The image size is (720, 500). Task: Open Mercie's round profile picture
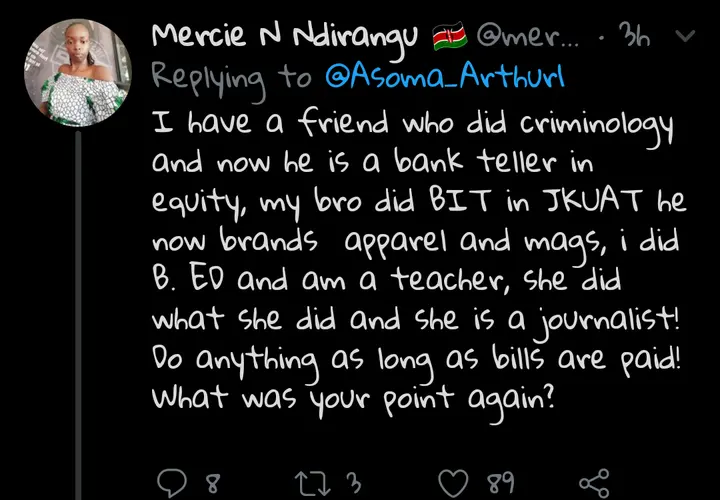[x=78, y=73]
